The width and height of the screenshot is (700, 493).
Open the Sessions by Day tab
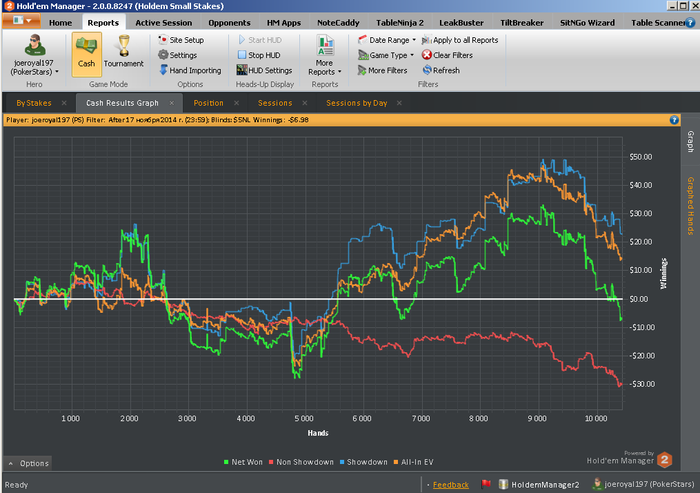[x=356, y=103]
